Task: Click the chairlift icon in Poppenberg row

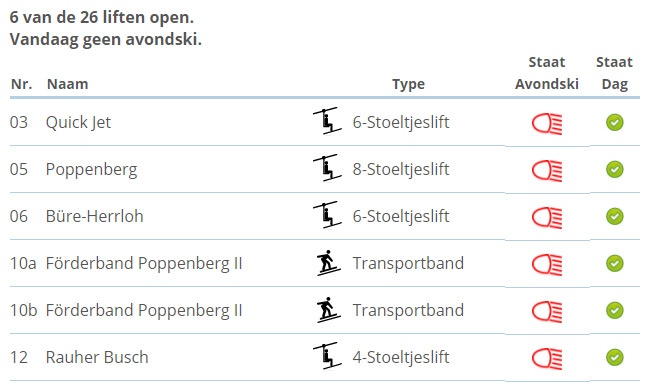Action: pyautogui.click(x=327, y=168)
